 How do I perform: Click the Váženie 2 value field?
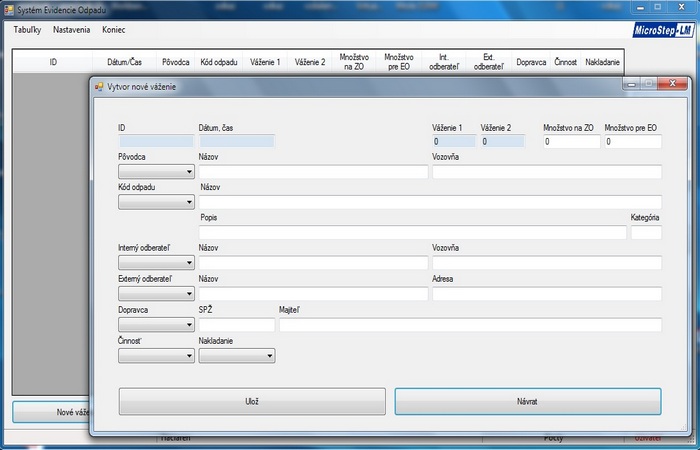[503, 142]
